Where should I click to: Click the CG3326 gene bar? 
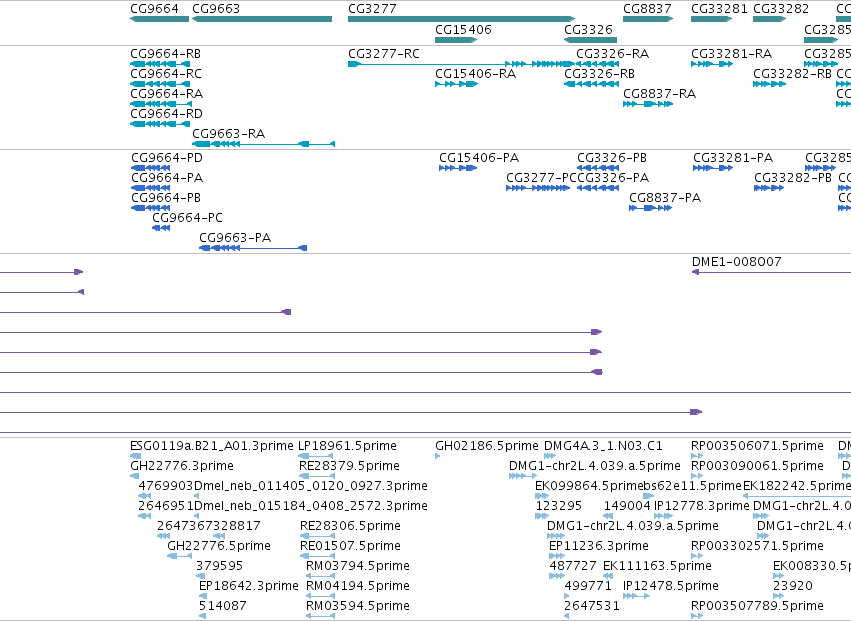tap(590, 40)
